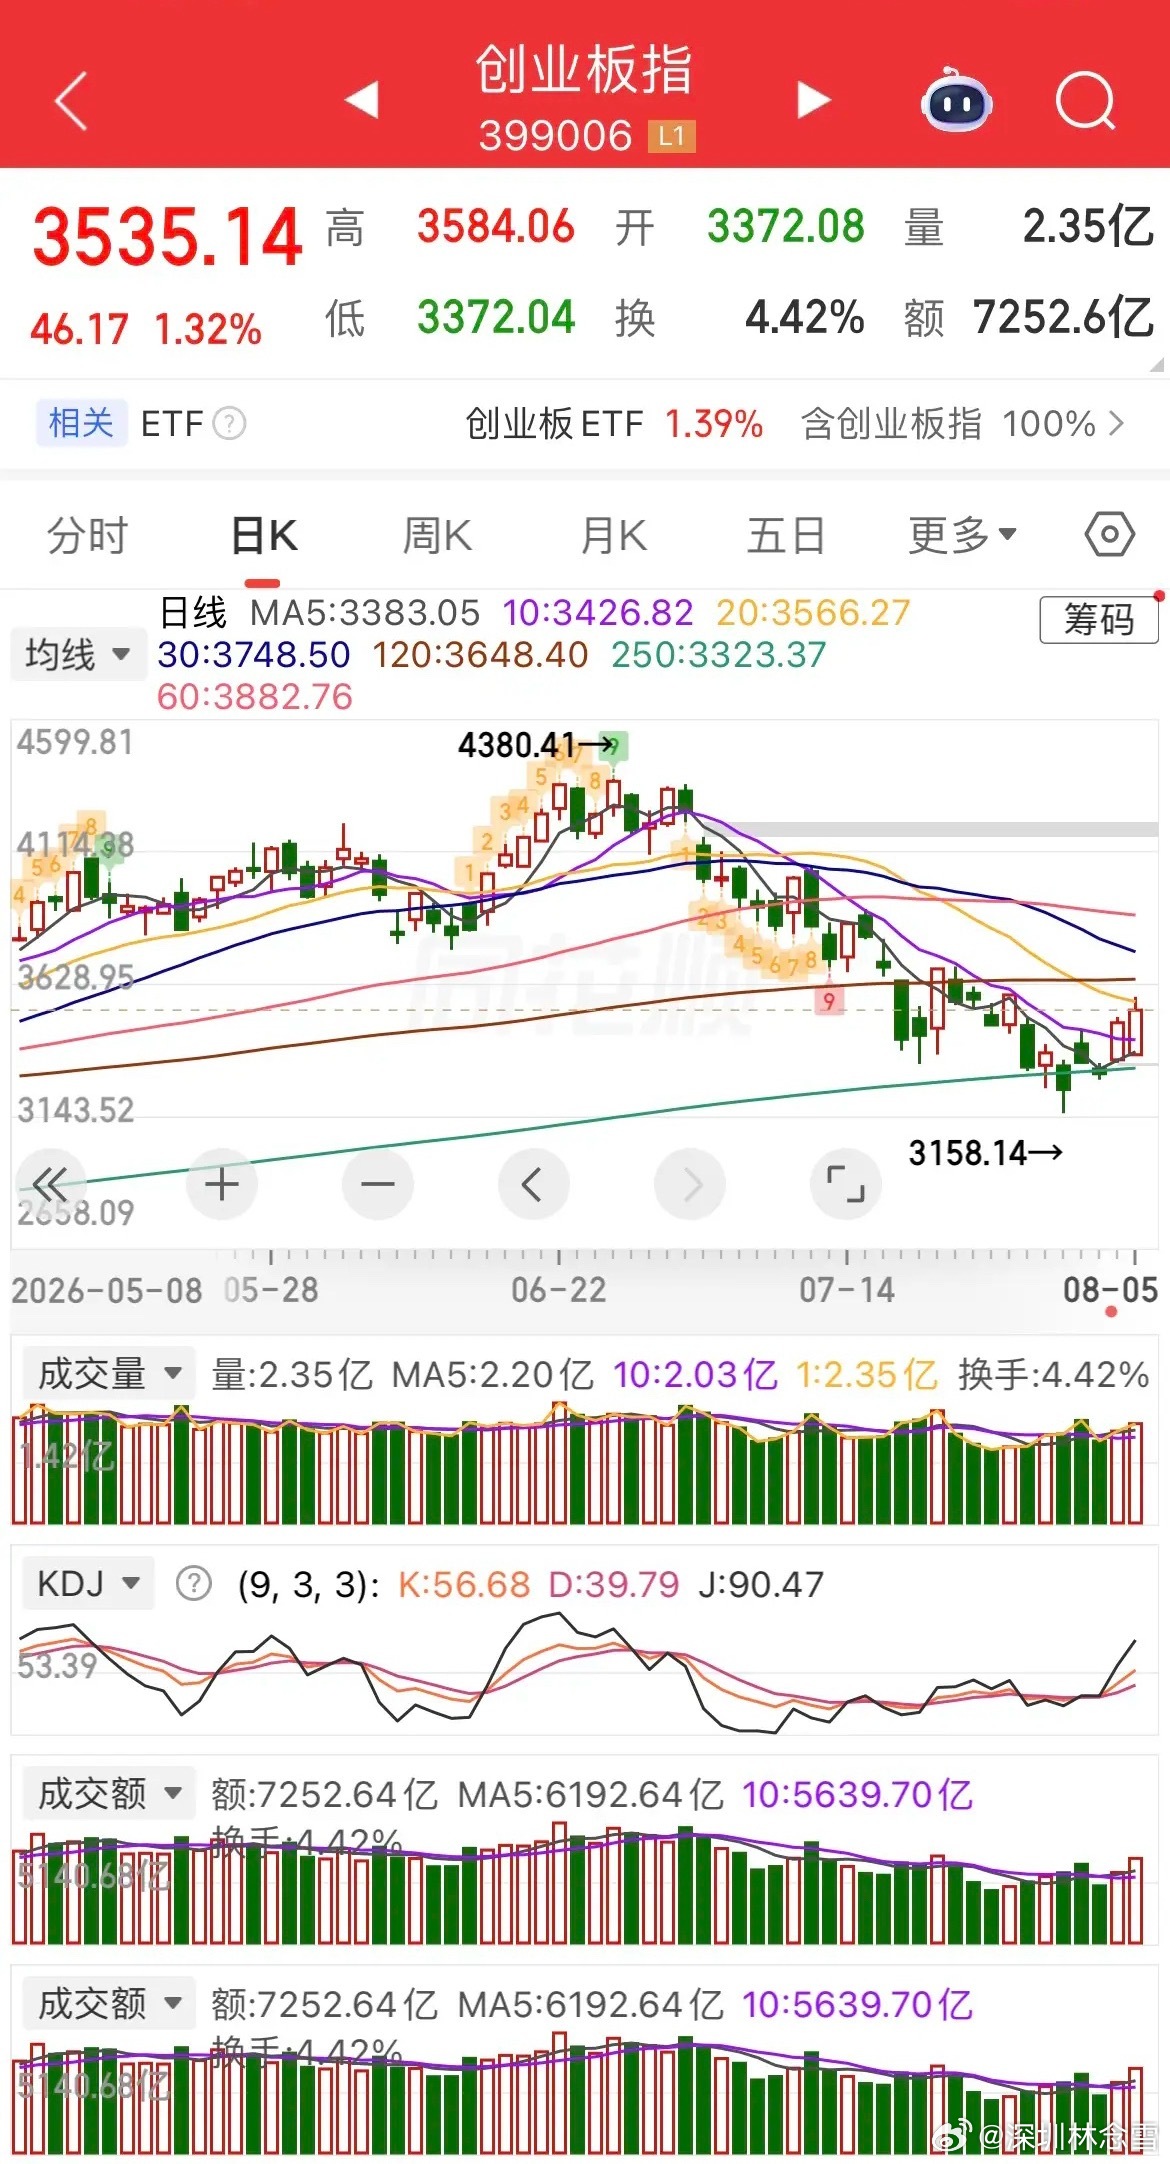Open search with the magnifier icon

pos(1086,101)
